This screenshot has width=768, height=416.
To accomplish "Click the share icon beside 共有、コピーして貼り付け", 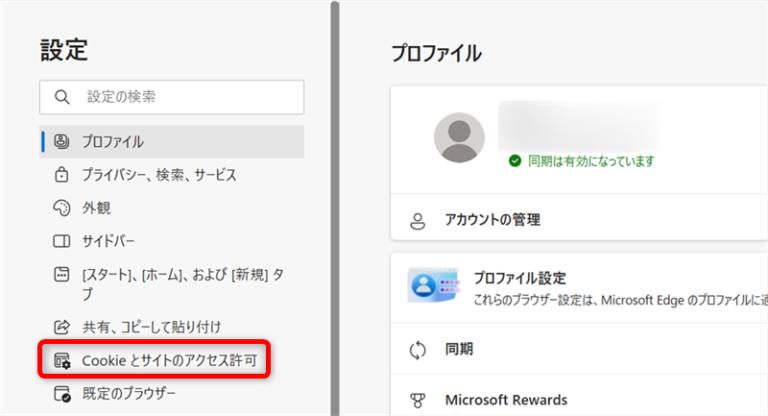I will [x=62, y=326].
